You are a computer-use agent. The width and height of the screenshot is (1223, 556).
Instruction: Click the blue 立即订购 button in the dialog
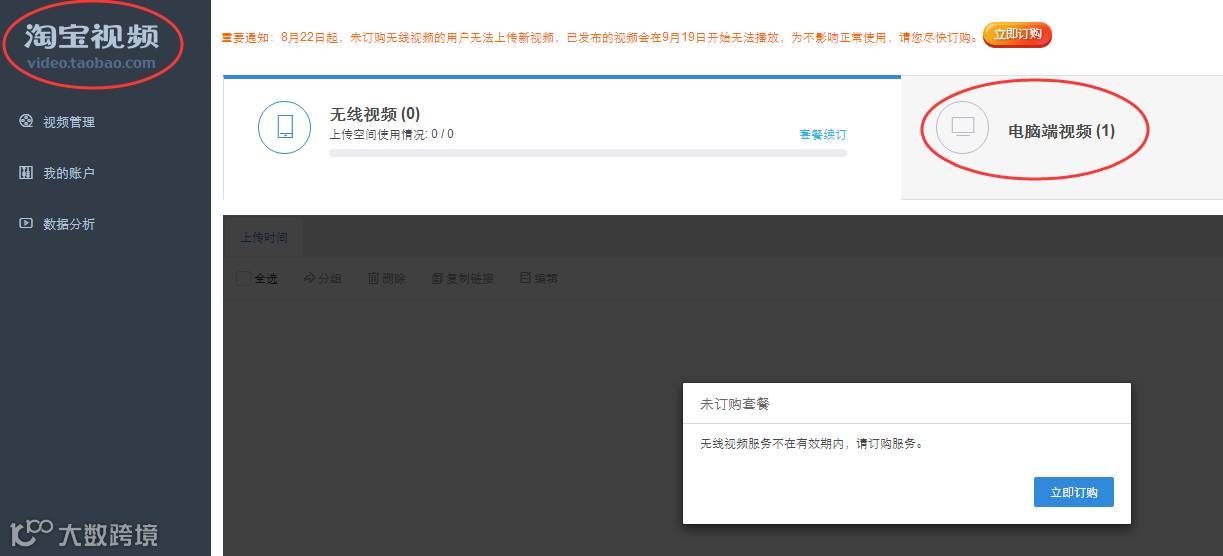(1074, 492)
